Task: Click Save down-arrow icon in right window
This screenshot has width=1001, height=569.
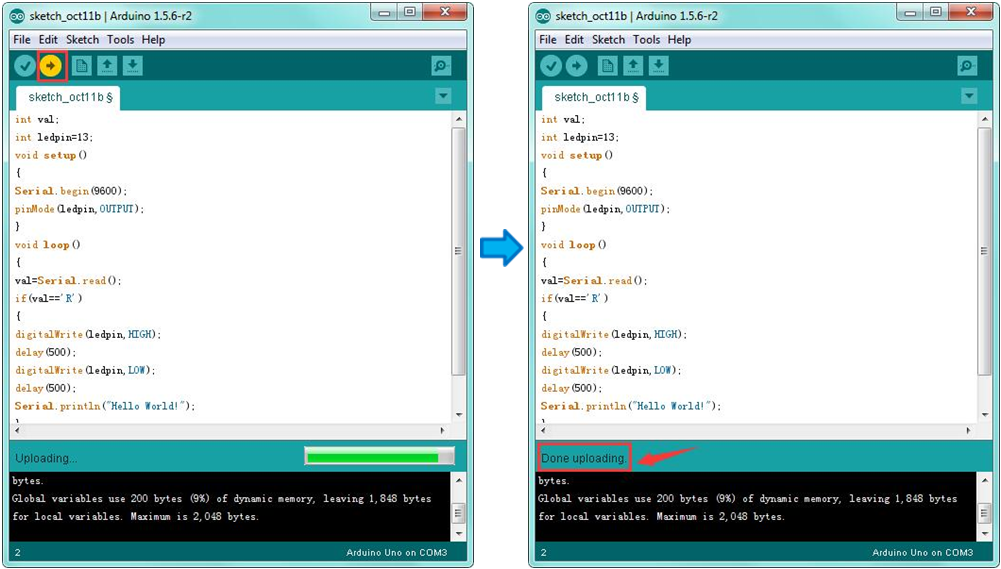Action: 659,66
